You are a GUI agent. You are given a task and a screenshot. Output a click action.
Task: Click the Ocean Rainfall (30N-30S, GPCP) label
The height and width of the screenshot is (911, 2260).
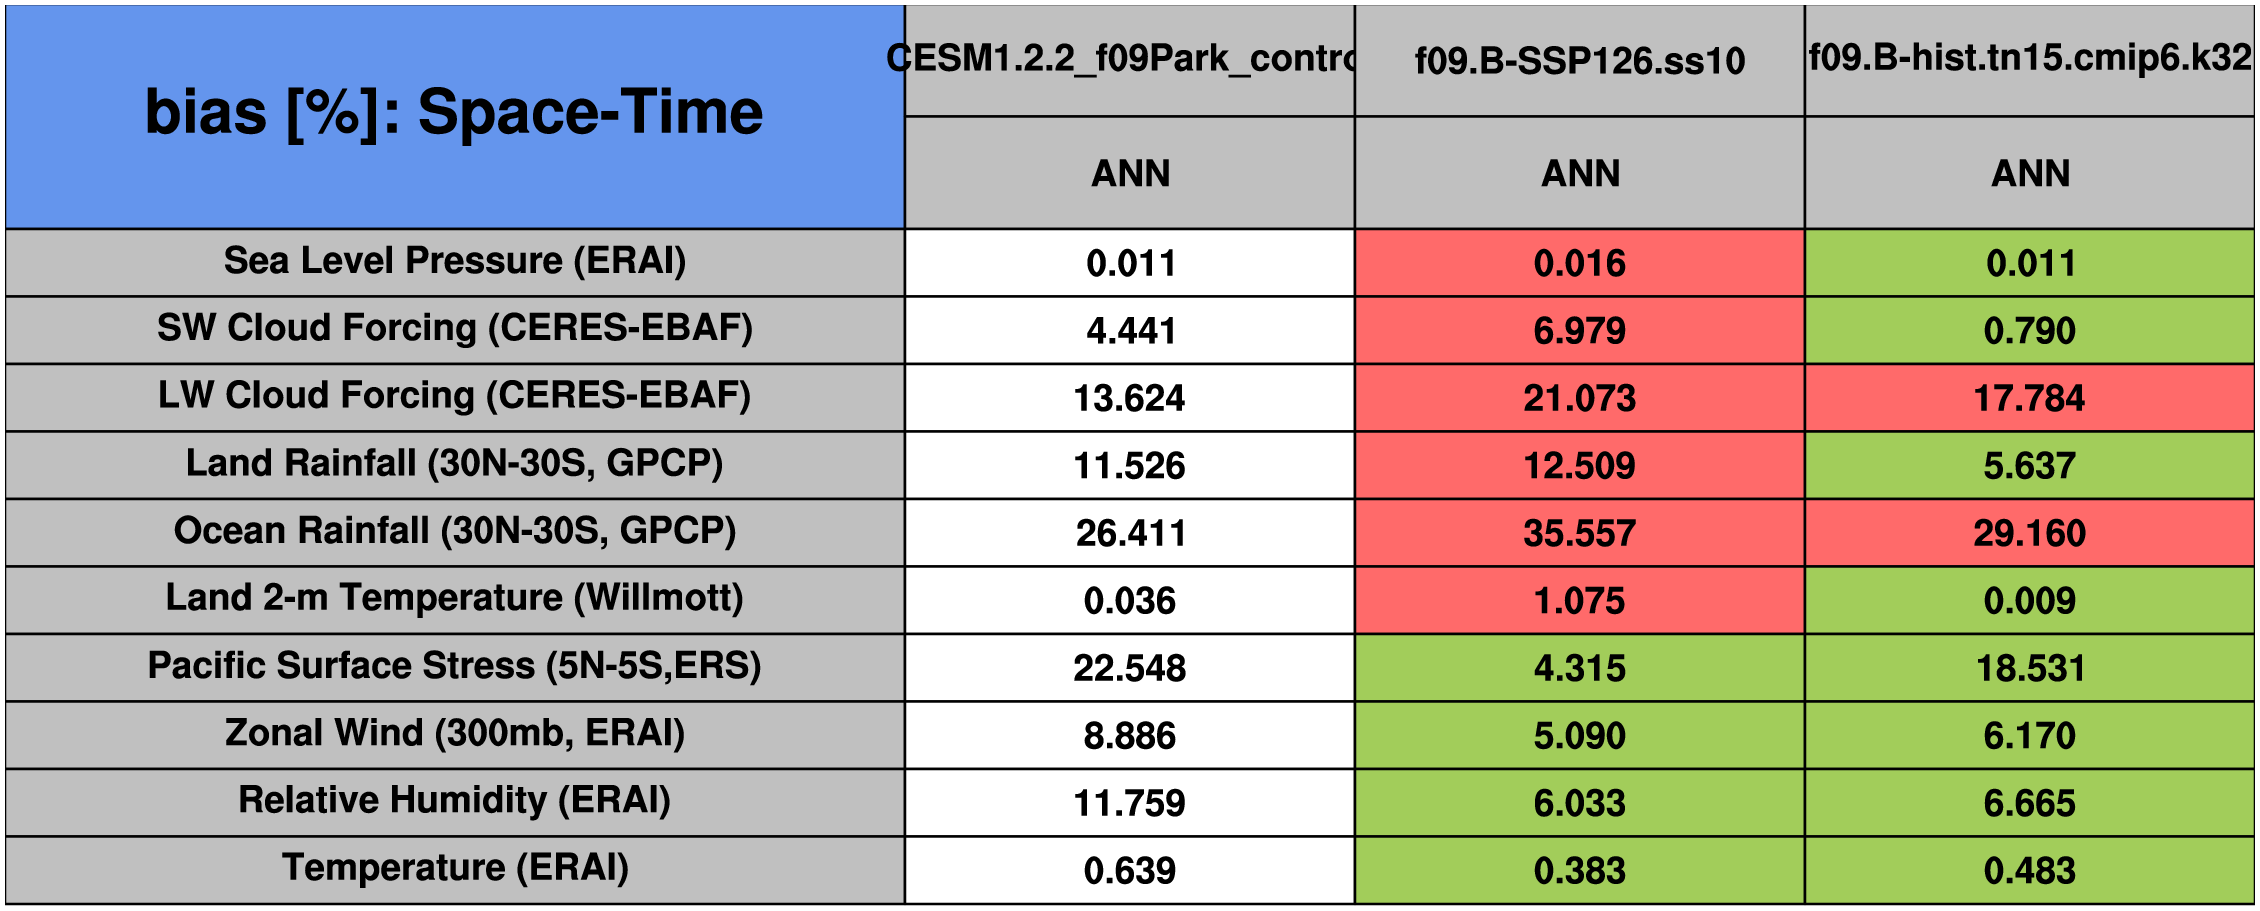click(454, 531)
